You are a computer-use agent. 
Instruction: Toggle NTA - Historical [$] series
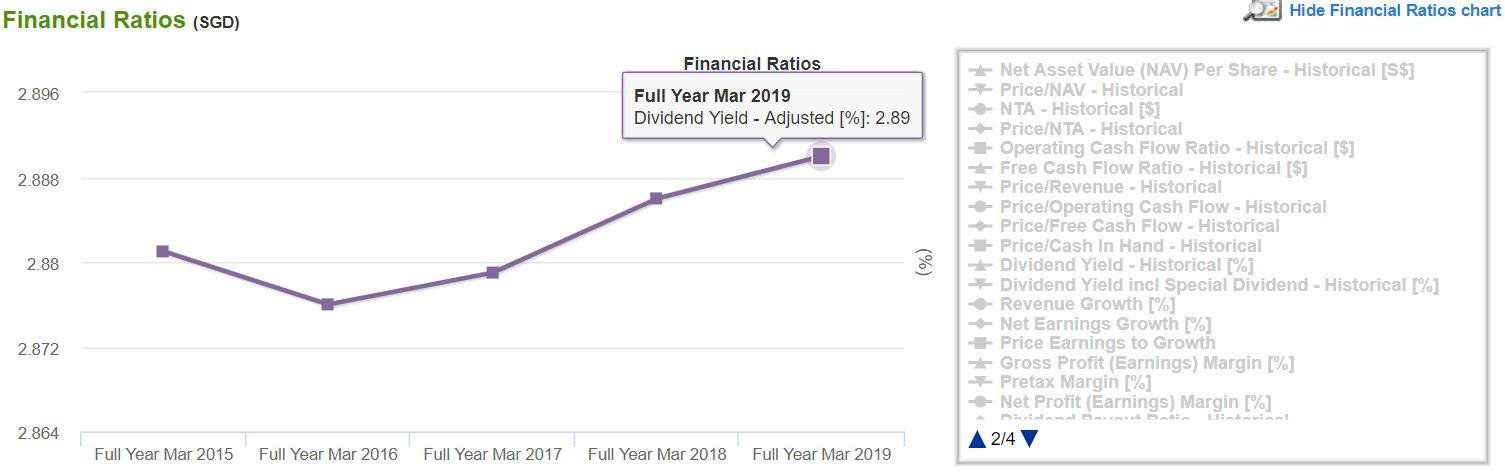(1079, 109)
